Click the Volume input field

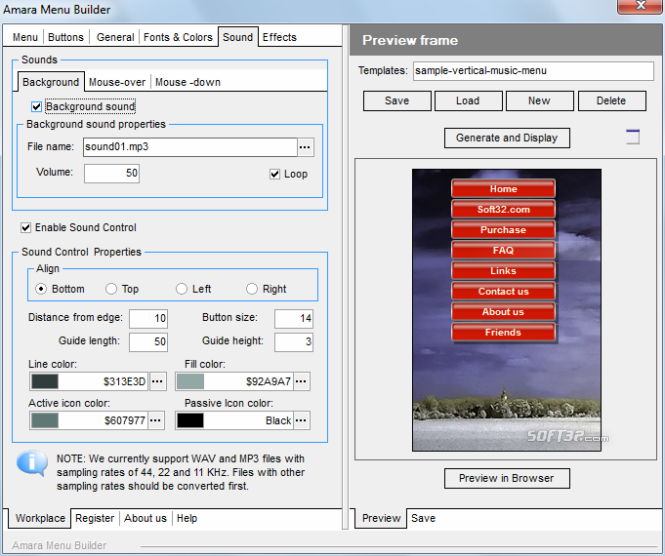click(x=112, y=173)
